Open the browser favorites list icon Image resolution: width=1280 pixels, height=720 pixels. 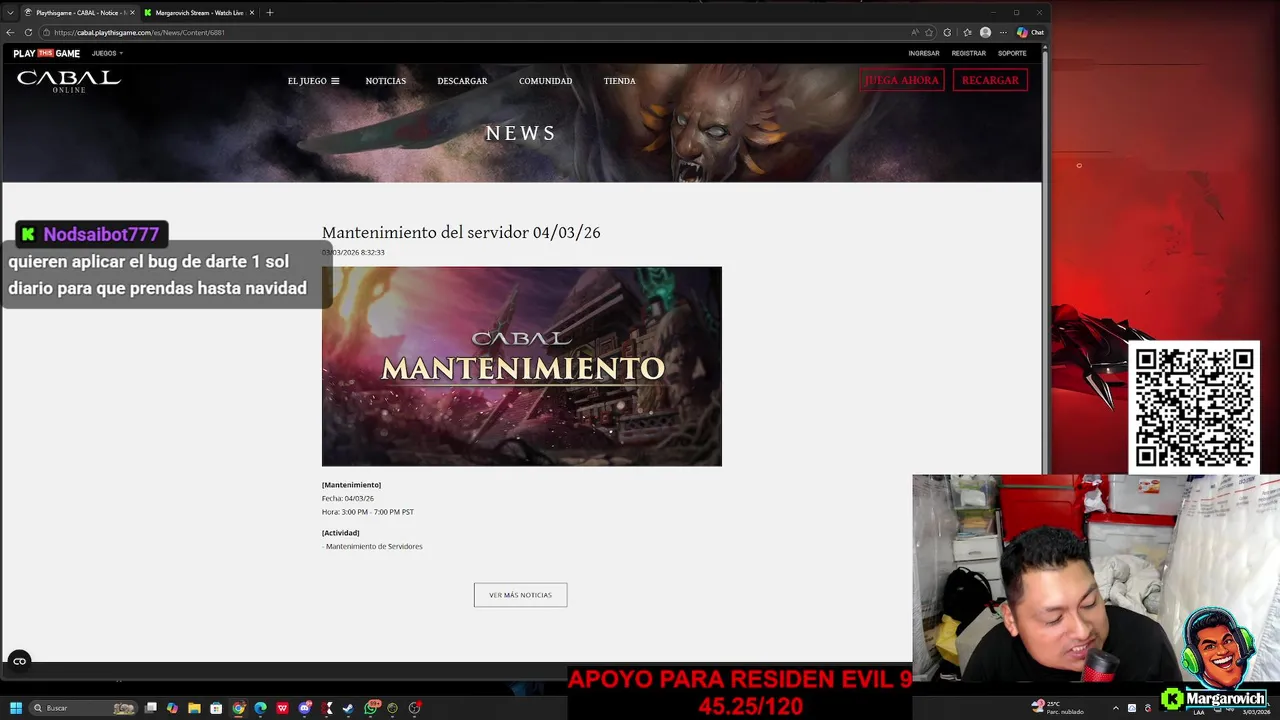pyautogui.click(x=967, y=32)
